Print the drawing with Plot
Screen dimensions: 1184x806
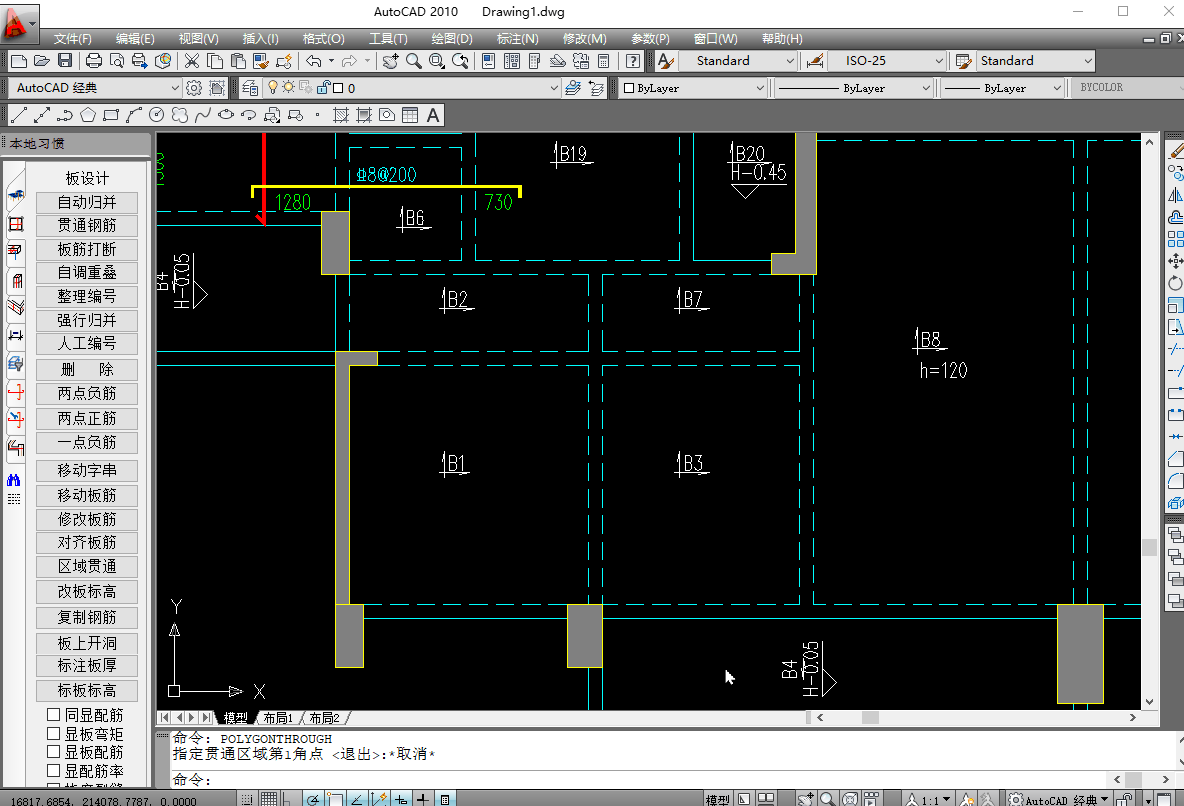(94, 61)
